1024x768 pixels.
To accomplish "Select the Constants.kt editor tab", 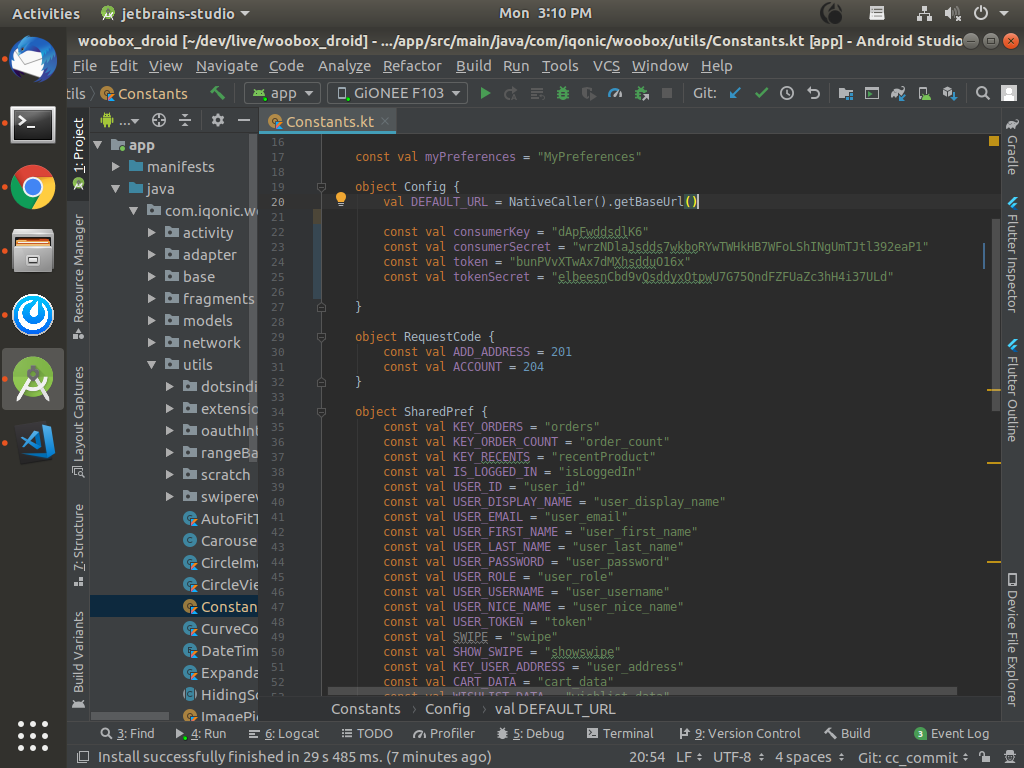I will [328, 121].
